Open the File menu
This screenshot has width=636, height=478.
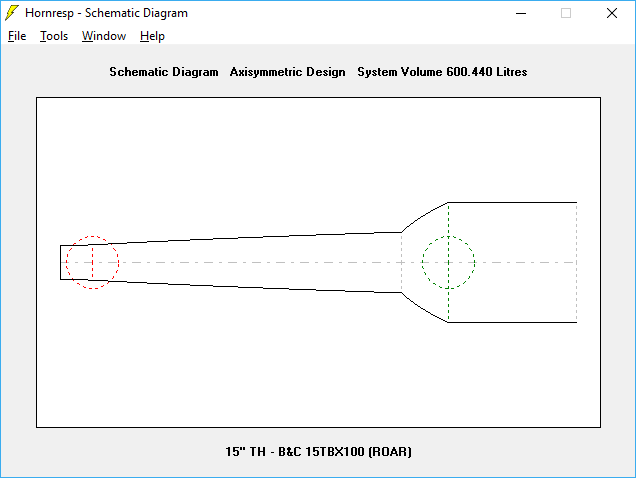pos(17,36)
